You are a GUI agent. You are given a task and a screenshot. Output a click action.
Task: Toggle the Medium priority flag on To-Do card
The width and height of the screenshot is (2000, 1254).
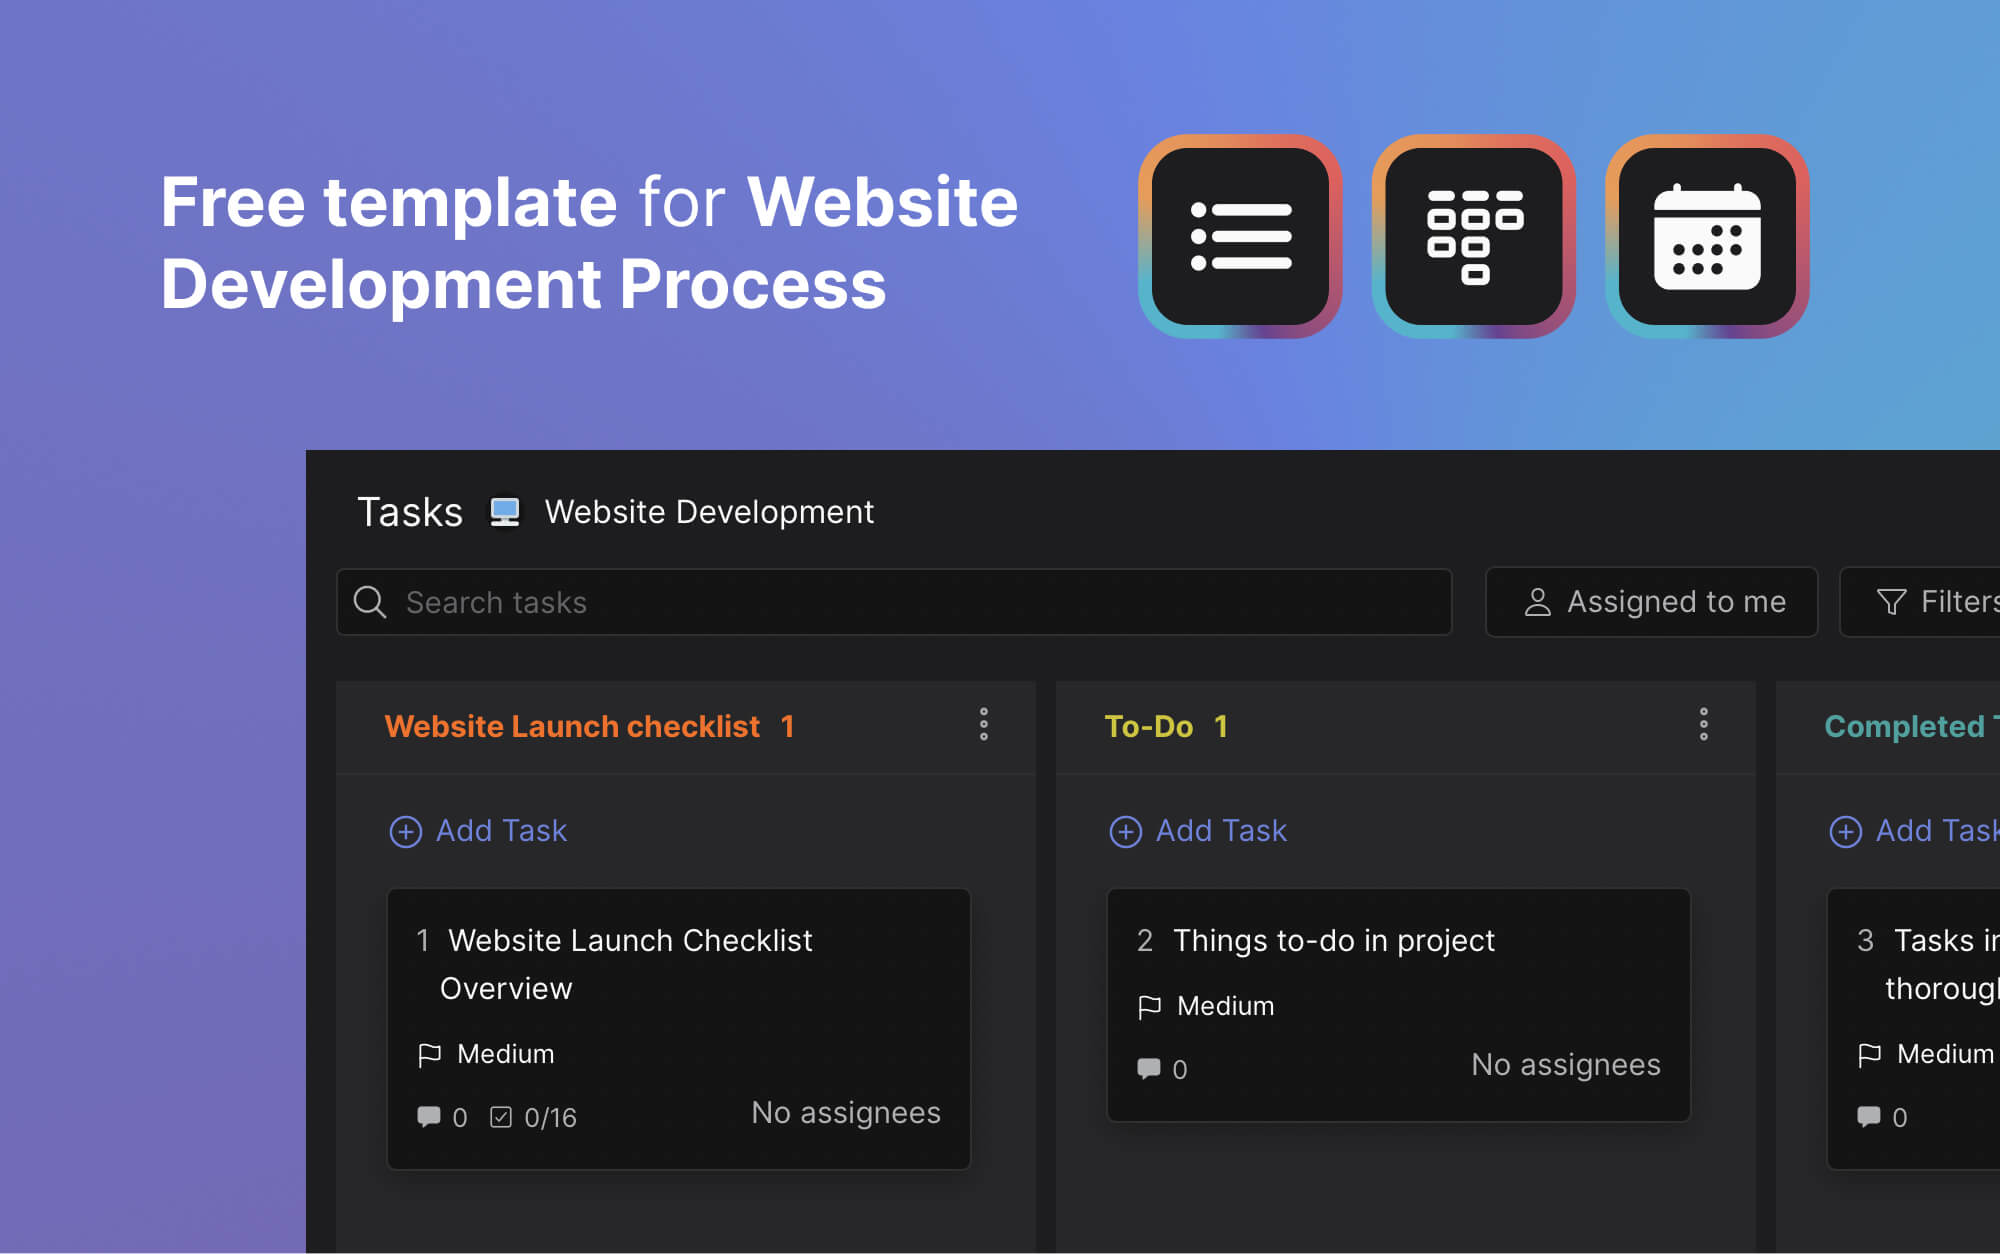1149,1006
